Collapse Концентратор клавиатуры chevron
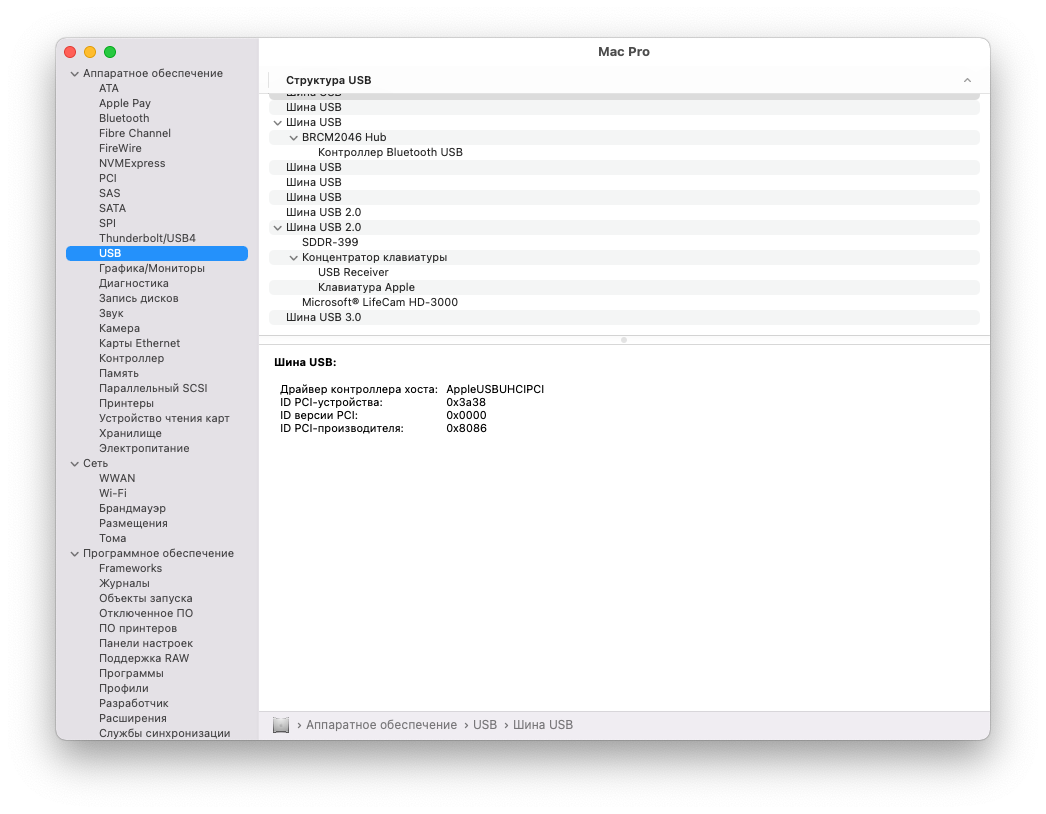The height and width of the screenshot is (814, 1046). pos(294,258)
